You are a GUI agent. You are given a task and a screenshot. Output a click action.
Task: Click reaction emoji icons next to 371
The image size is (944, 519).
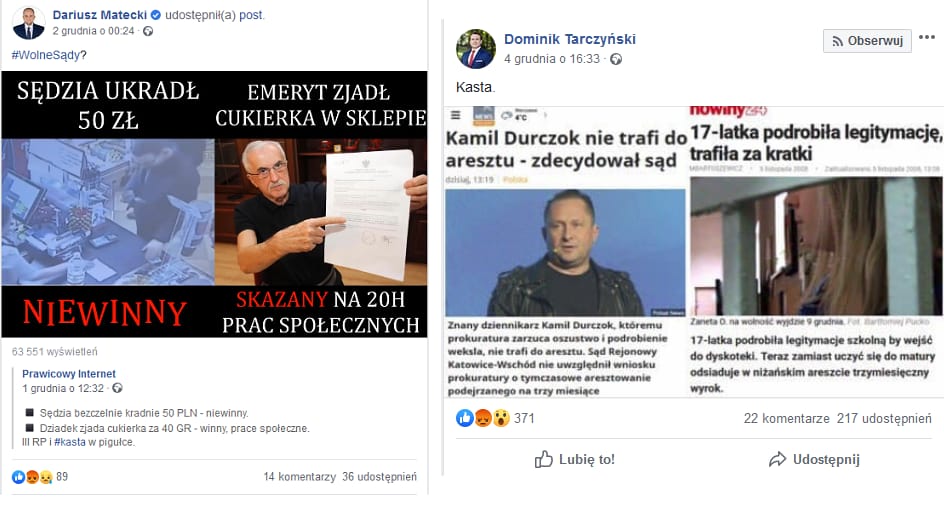pyautogui.click(x=483, y=418)
